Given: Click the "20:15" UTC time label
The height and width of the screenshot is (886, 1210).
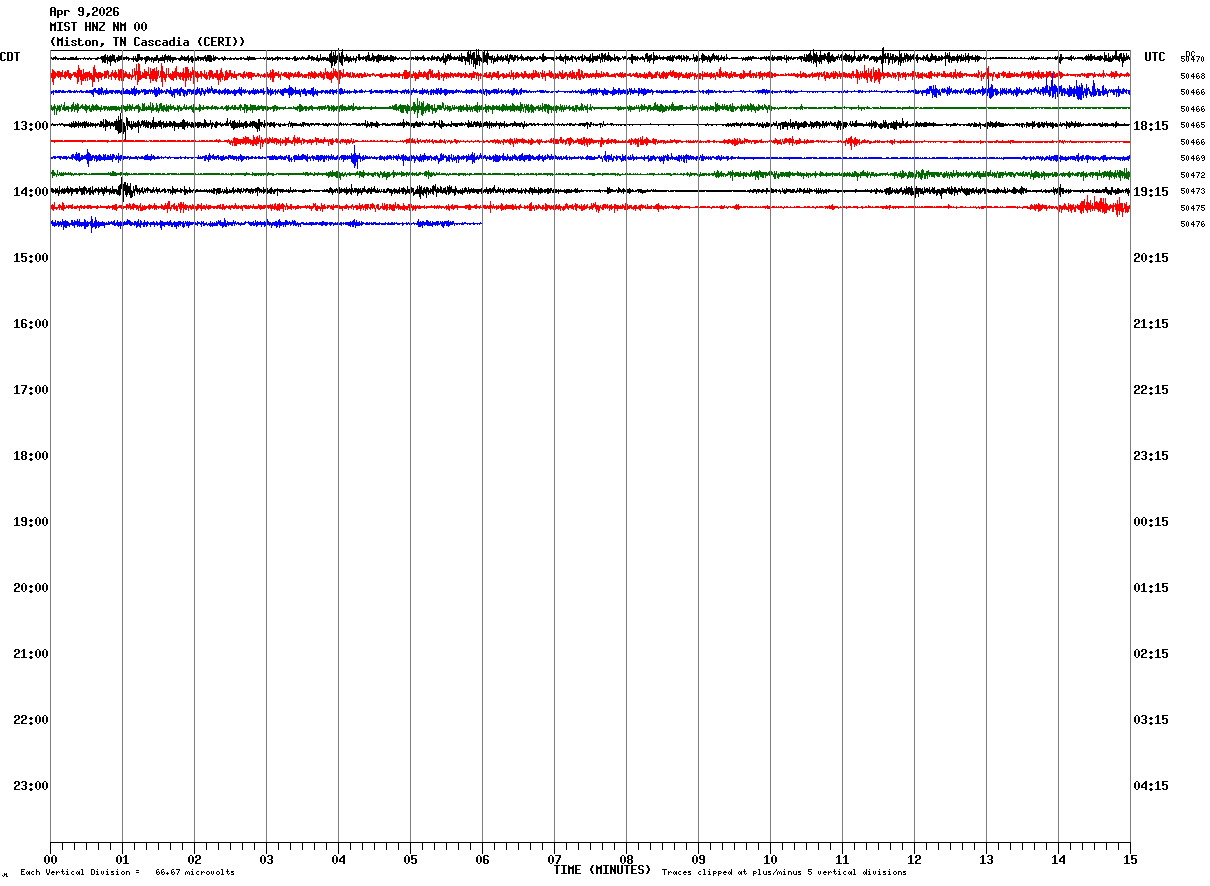Looking at the screenshot, I should [x=1151, y=258].
